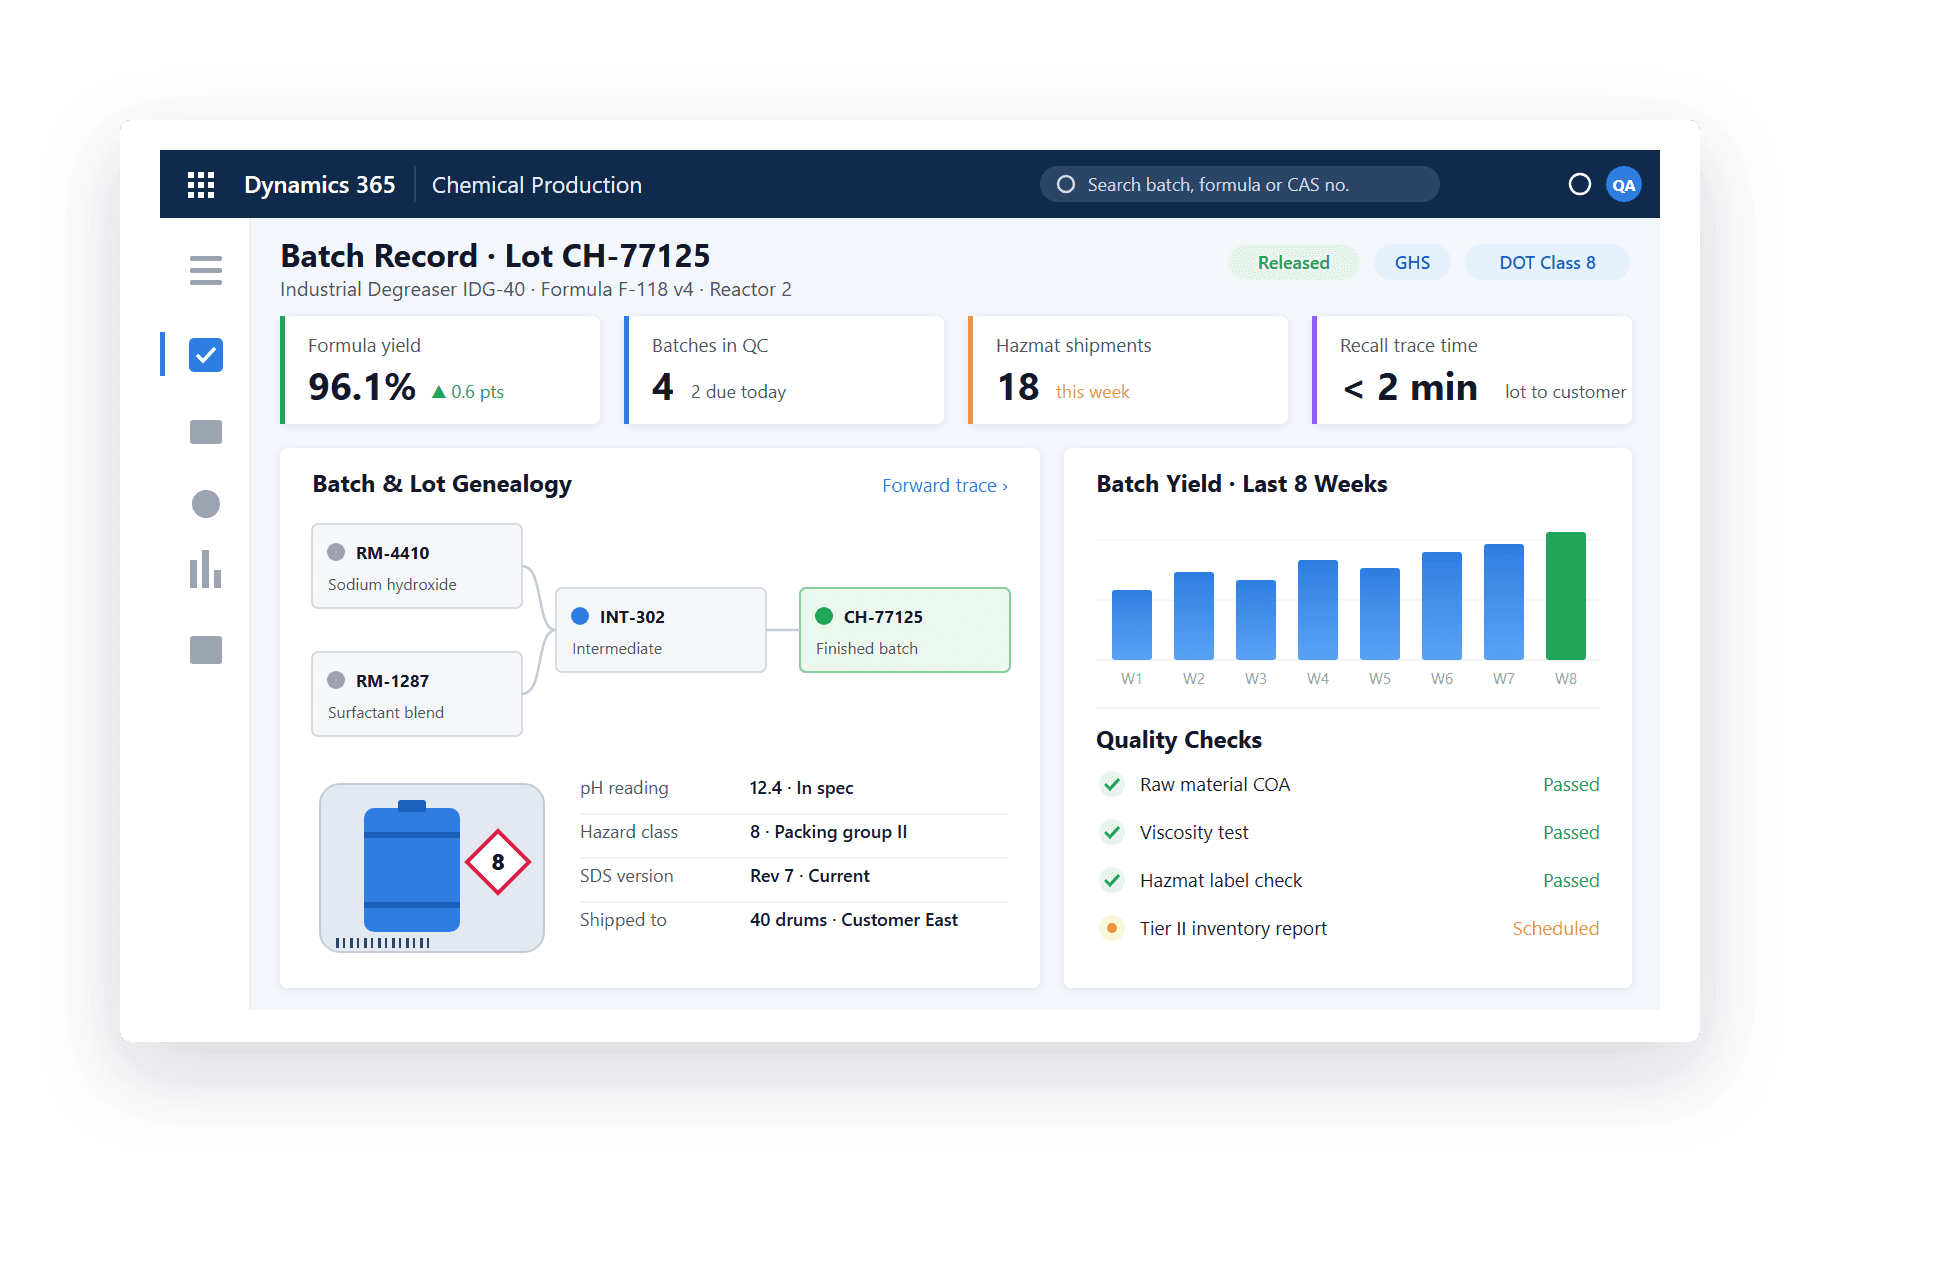The width and height of the screenshot is (1940, 1282).
Task: Select the RM-1287 Surfactant blend node
Action: (417, 694)
